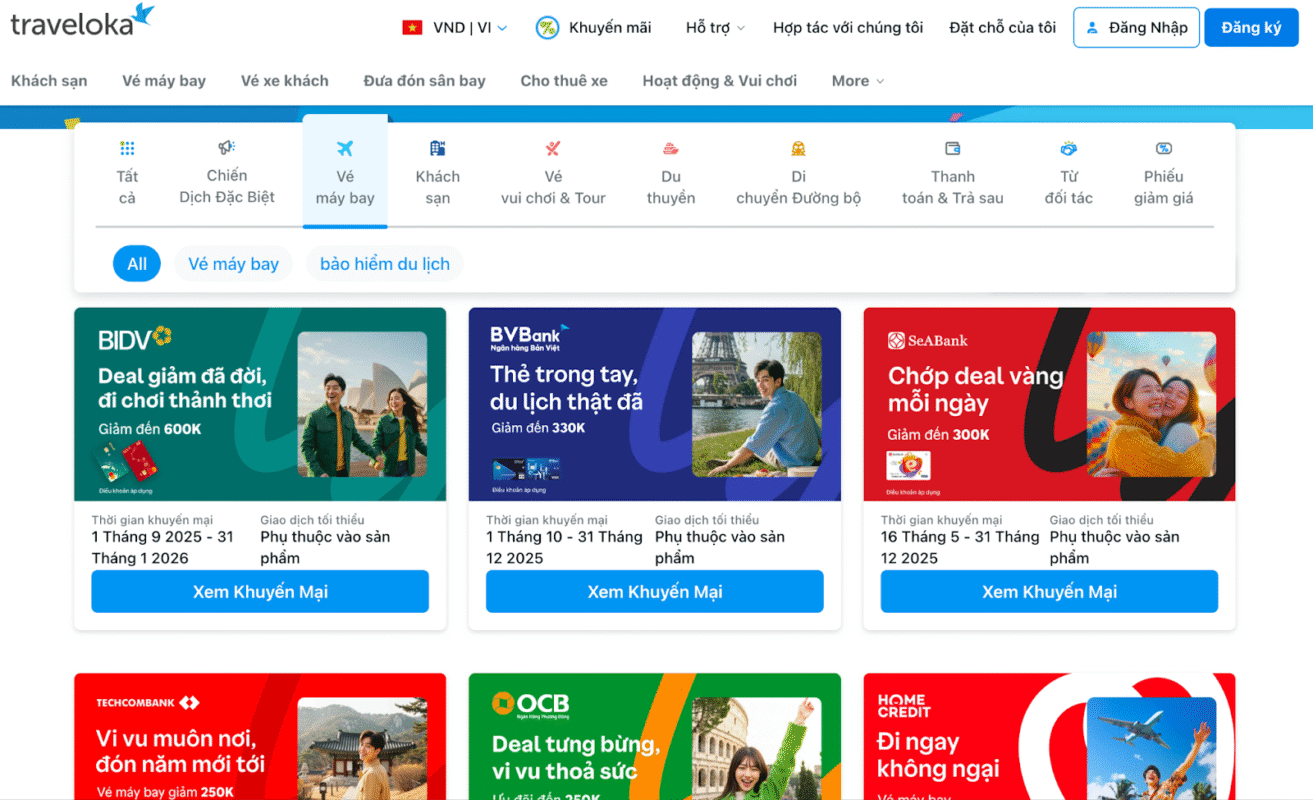
Task: Click the Đăng ký button
Action: click(1250, 28)
